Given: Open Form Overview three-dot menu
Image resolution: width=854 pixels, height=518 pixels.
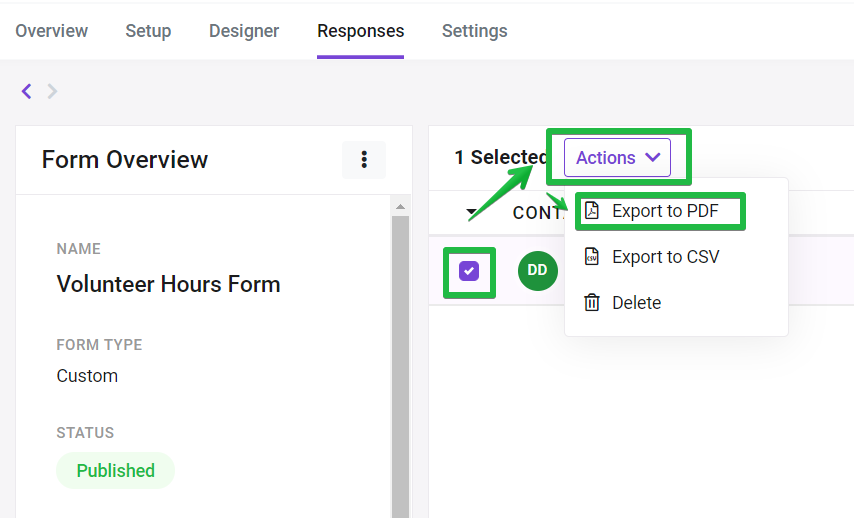Looking at the screenshot, I should pyautogui.click(x=364, y=160).
